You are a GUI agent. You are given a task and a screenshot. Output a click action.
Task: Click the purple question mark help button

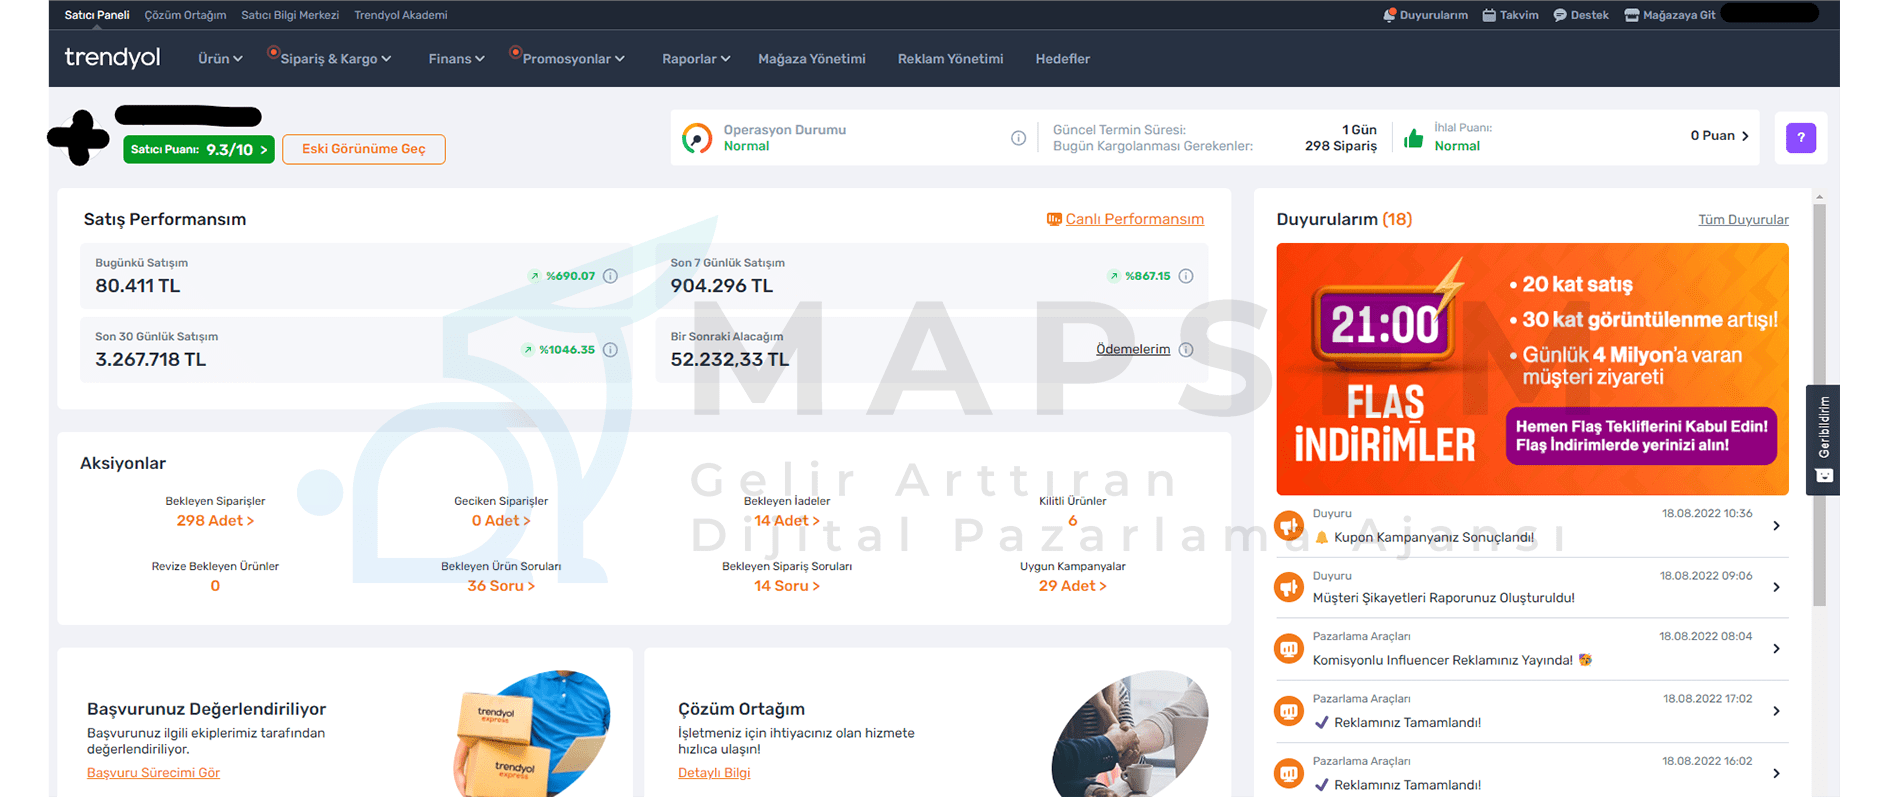coord(1800,138)
